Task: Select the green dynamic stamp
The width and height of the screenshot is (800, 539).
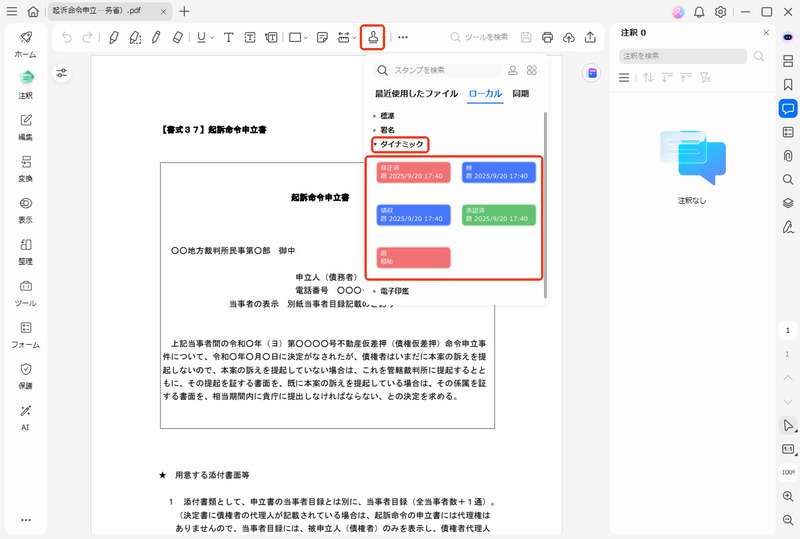Action: tap(498, 214)
